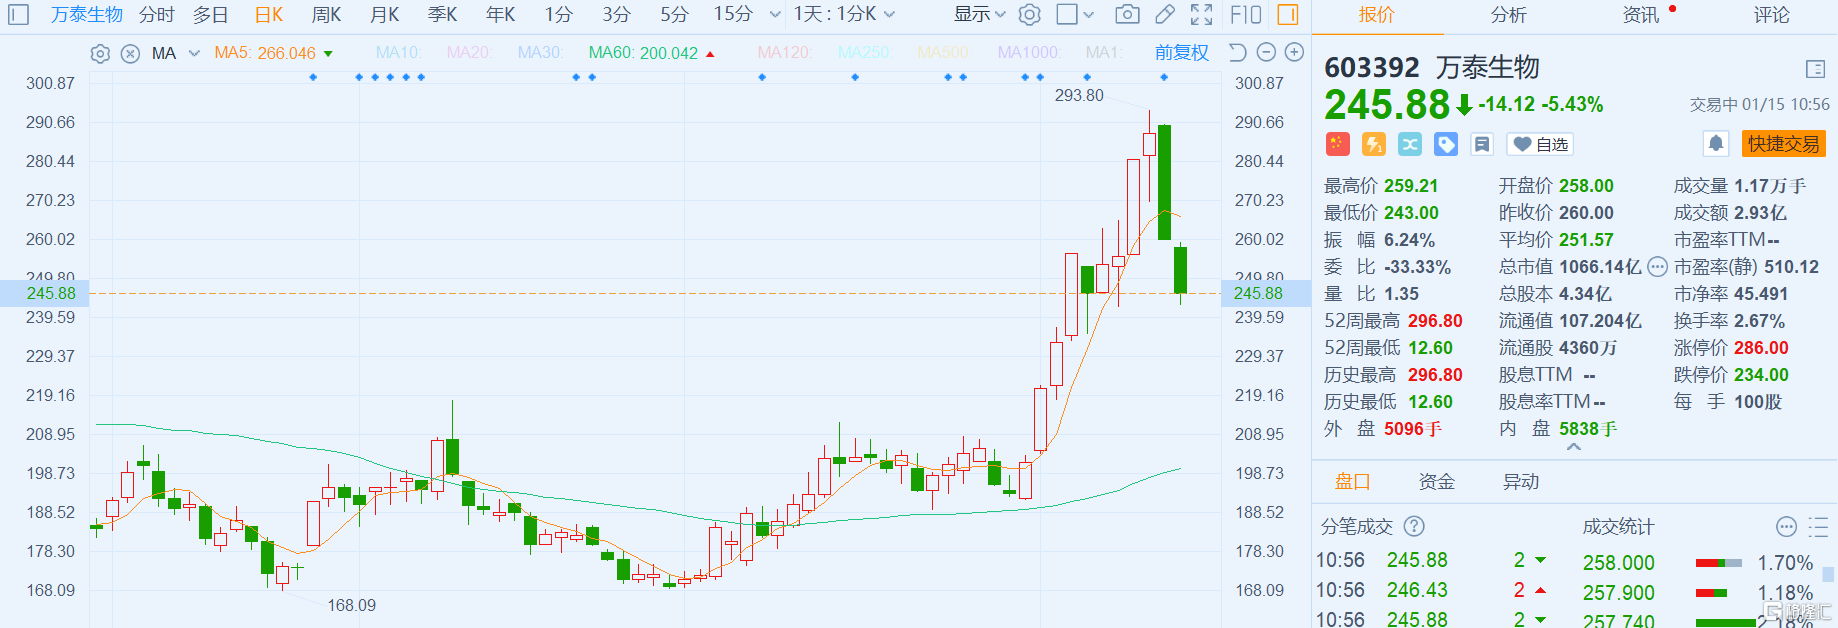The image size is (1838, 628).
Task: Click the panel layout icon beside stock name
Action: 1816,69
